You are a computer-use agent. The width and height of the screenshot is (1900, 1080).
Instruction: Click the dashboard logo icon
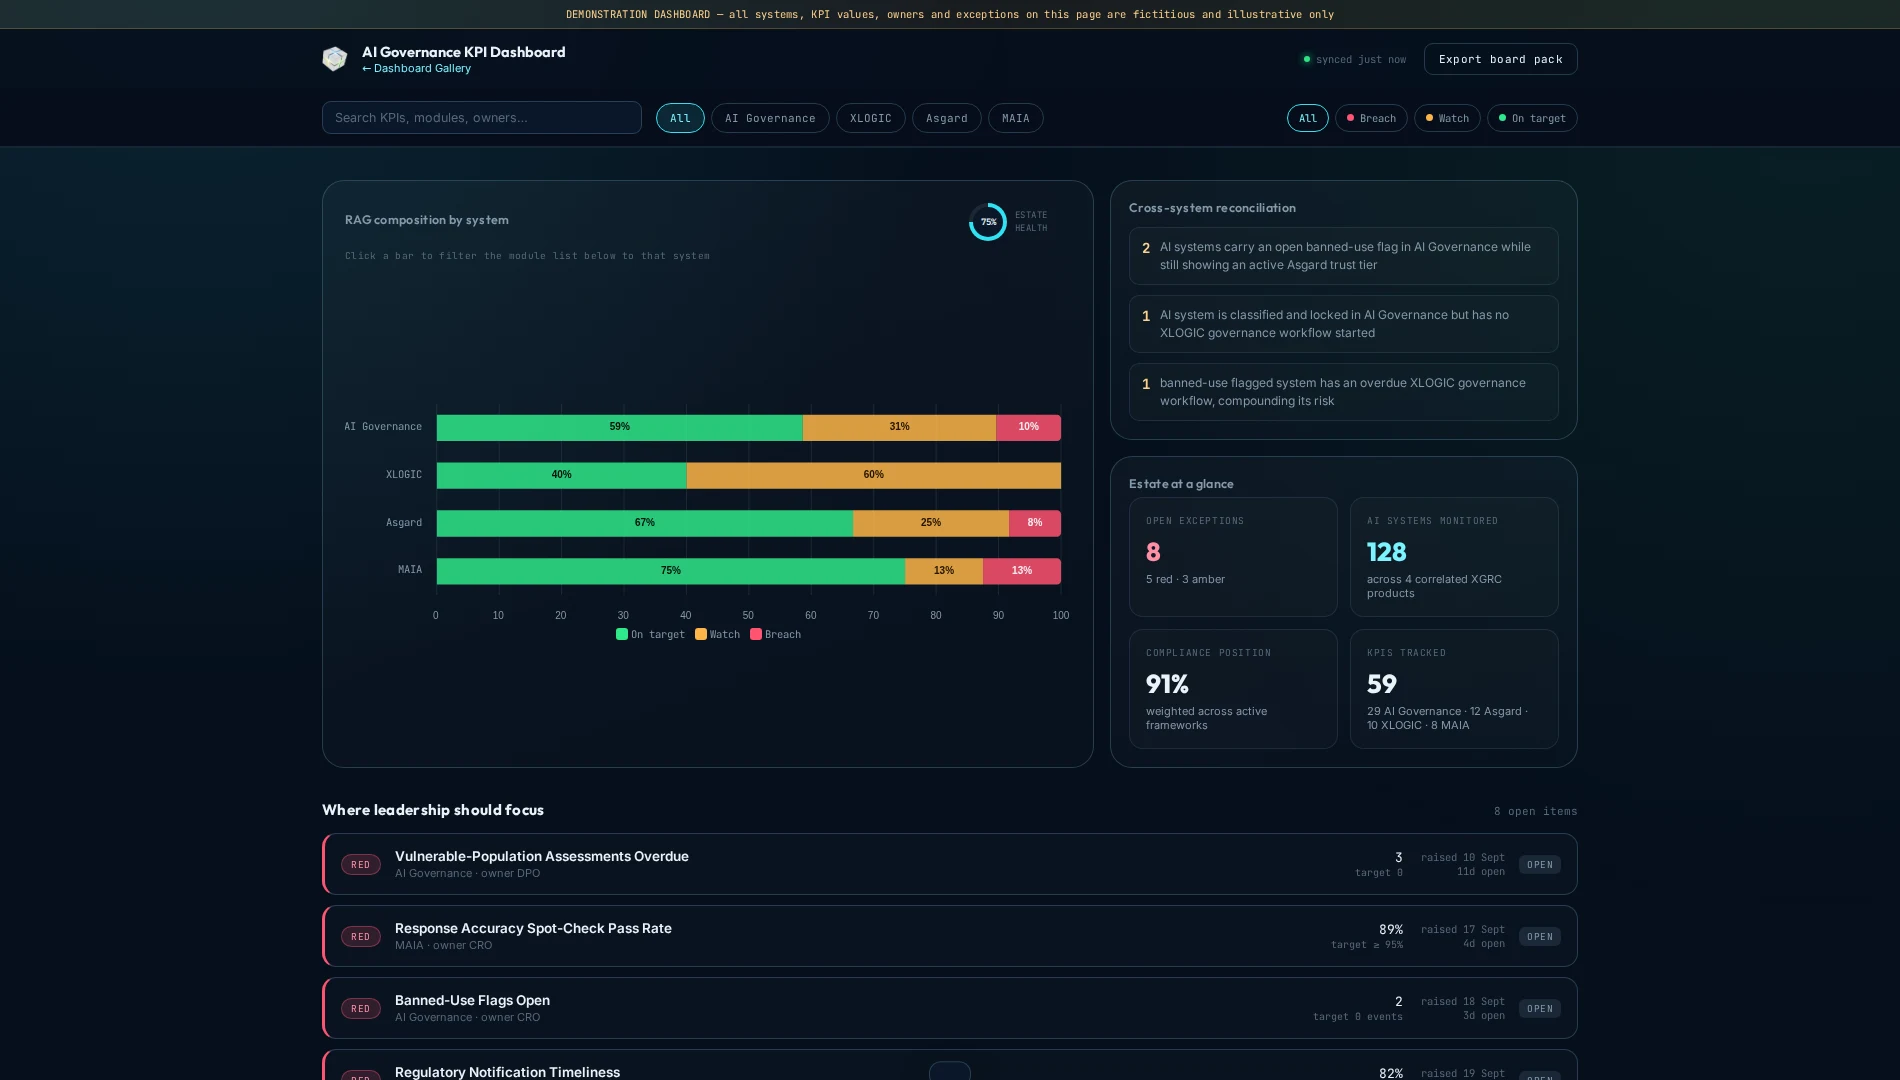(x=334, y=59)
